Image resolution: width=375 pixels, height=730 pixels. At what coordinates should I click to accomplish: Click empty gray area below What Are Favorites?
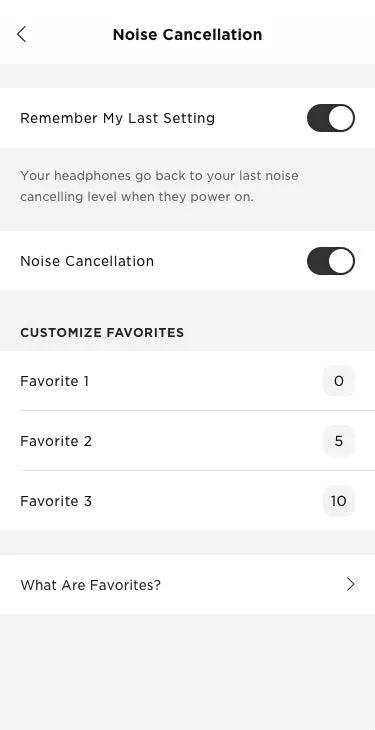[187, 672]
